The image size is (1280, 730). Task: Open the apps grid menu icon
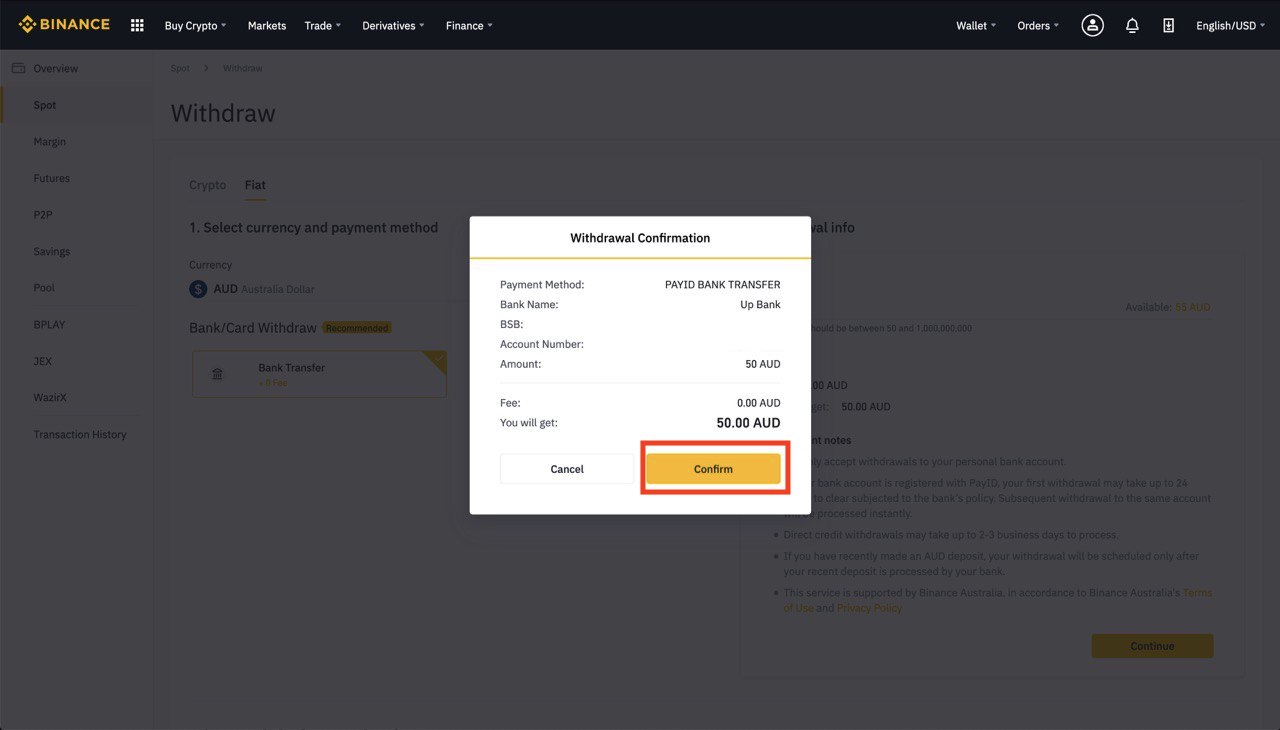click(x=137, y=25)
